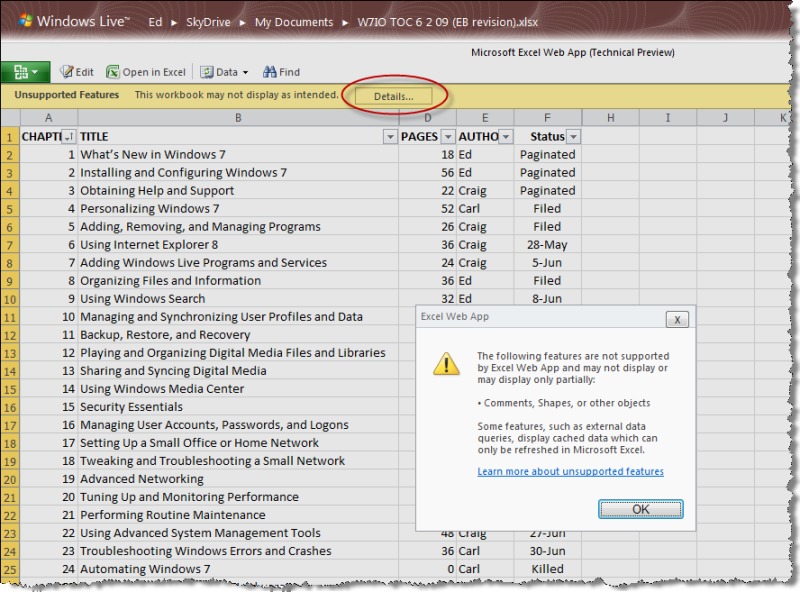
Task: Select cell 'Personalizing Windows 7'
Action: pyautogui.click(x=238, y=209)
